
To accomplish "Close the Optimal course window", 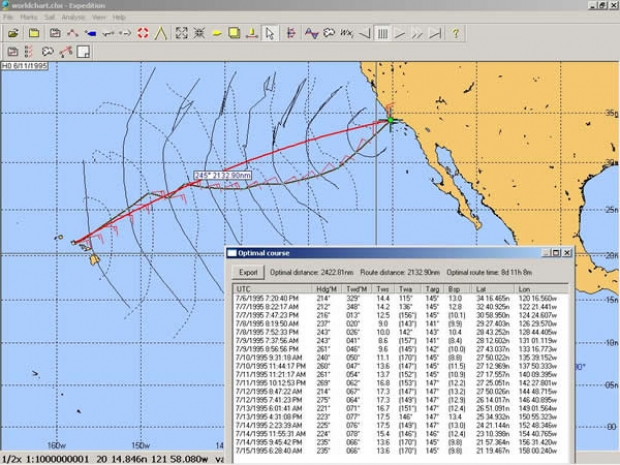I will (x=565, y=254).
